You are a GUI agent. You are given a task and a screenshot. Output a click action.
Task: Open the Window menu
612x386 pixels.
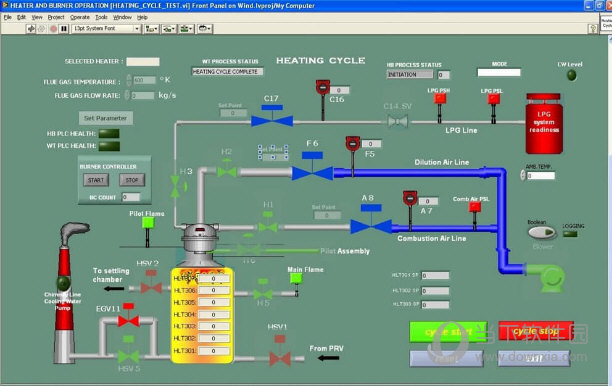tap(122, 17)
